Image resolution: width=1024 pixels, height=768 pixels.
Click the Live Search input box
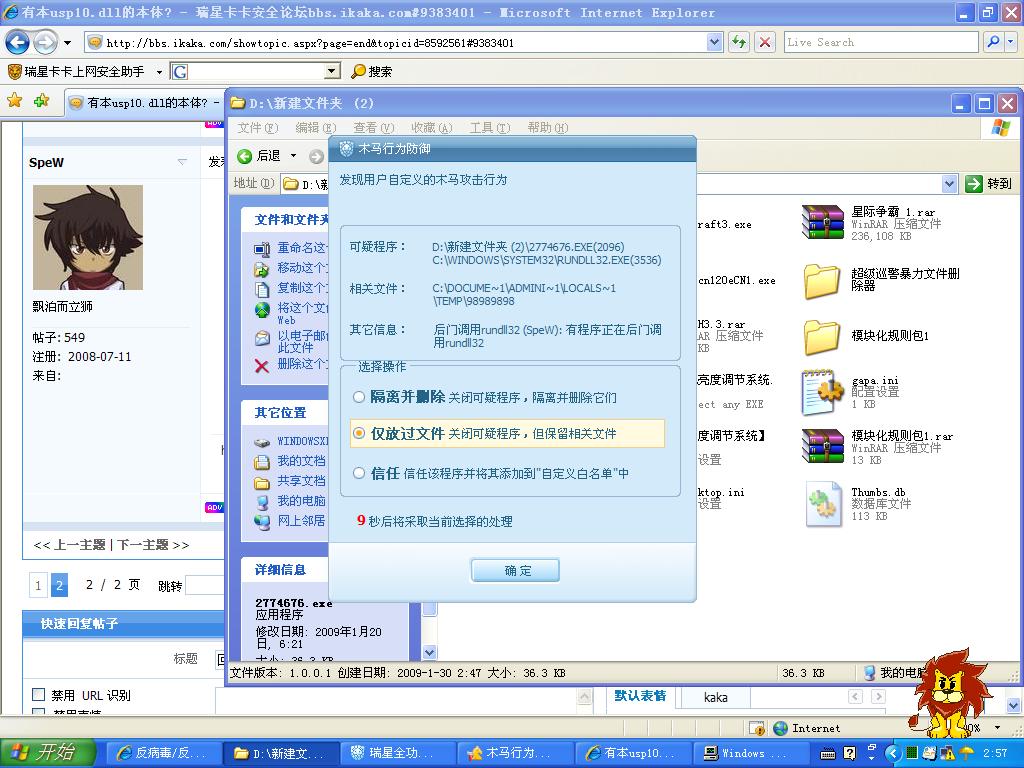click(x=881, y=42)
